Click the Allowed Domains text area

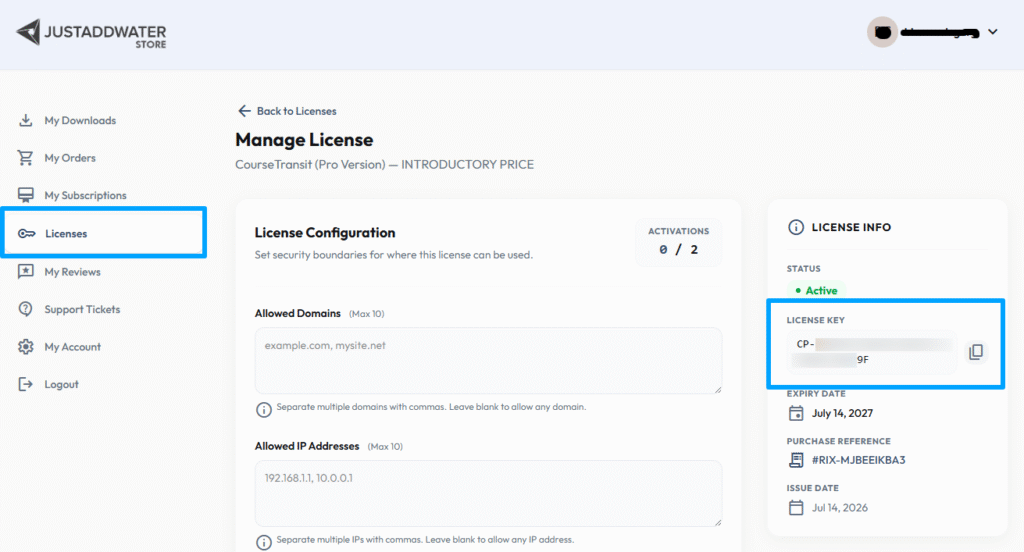488,361
